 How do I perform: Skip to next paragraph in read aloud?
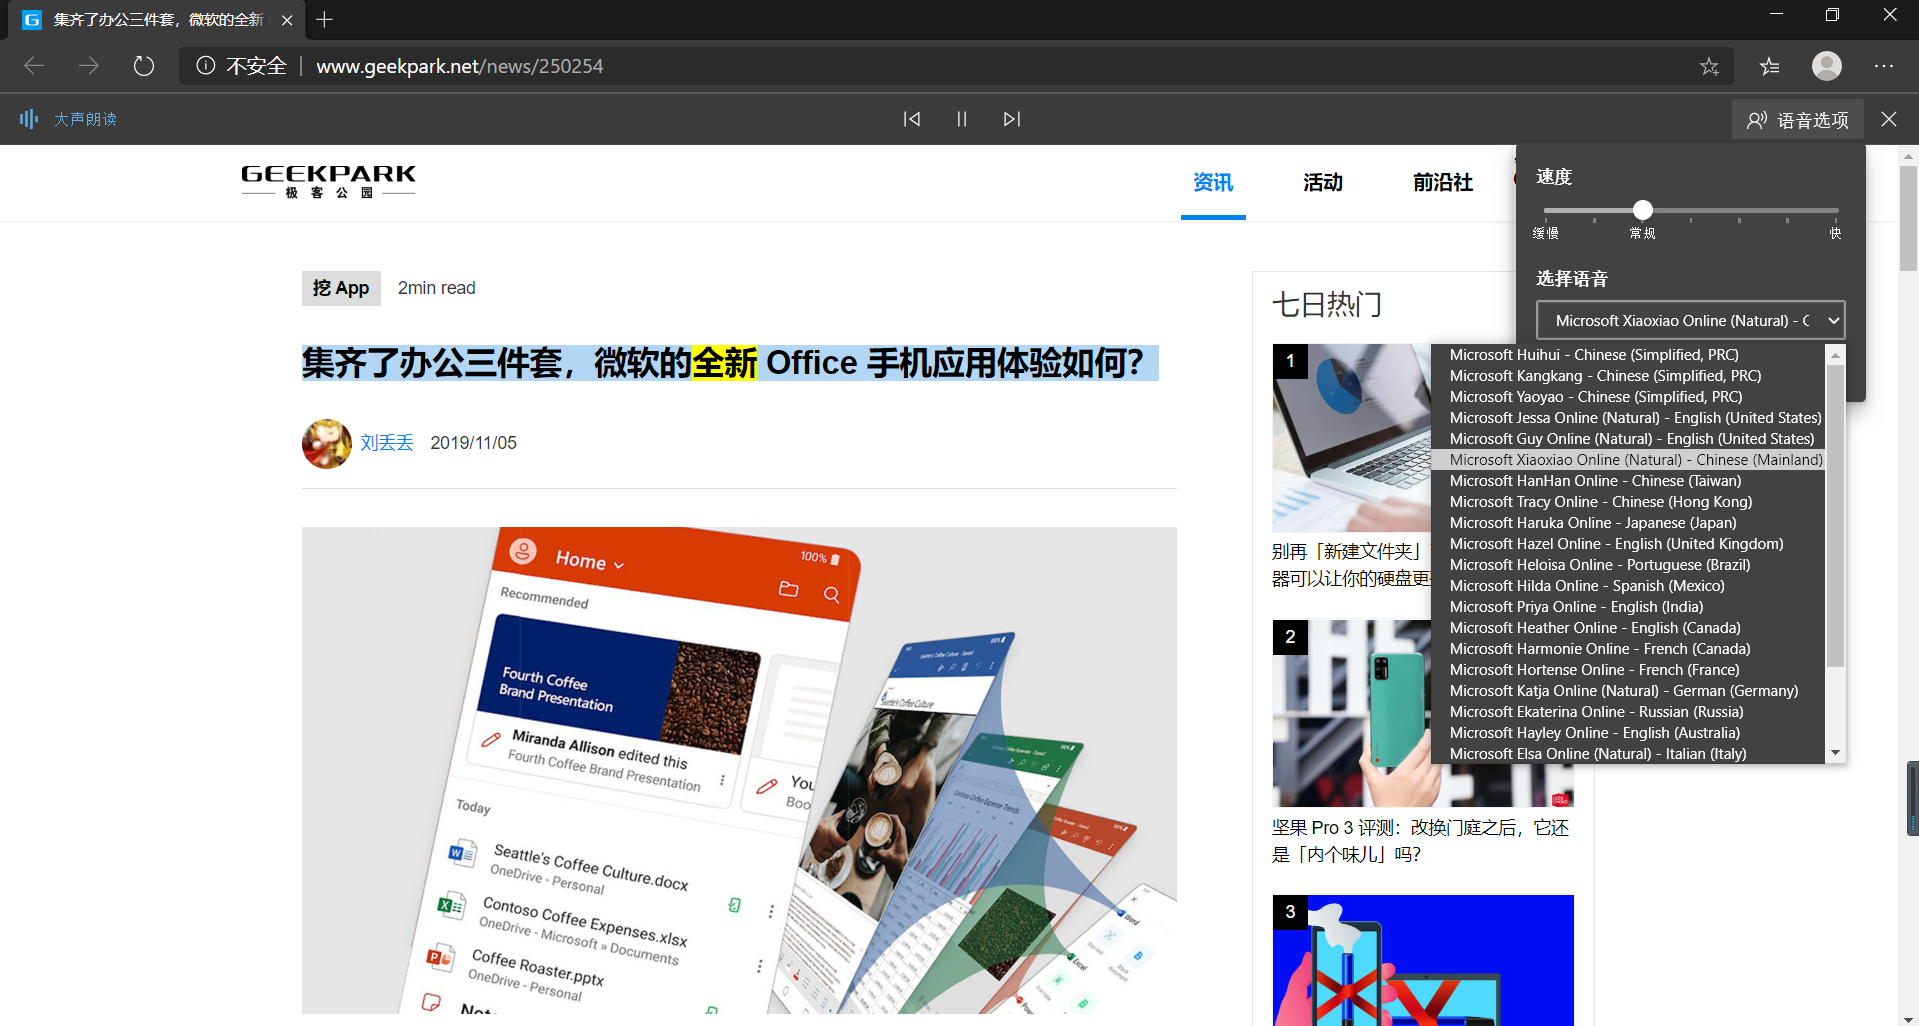point(1012,119)
